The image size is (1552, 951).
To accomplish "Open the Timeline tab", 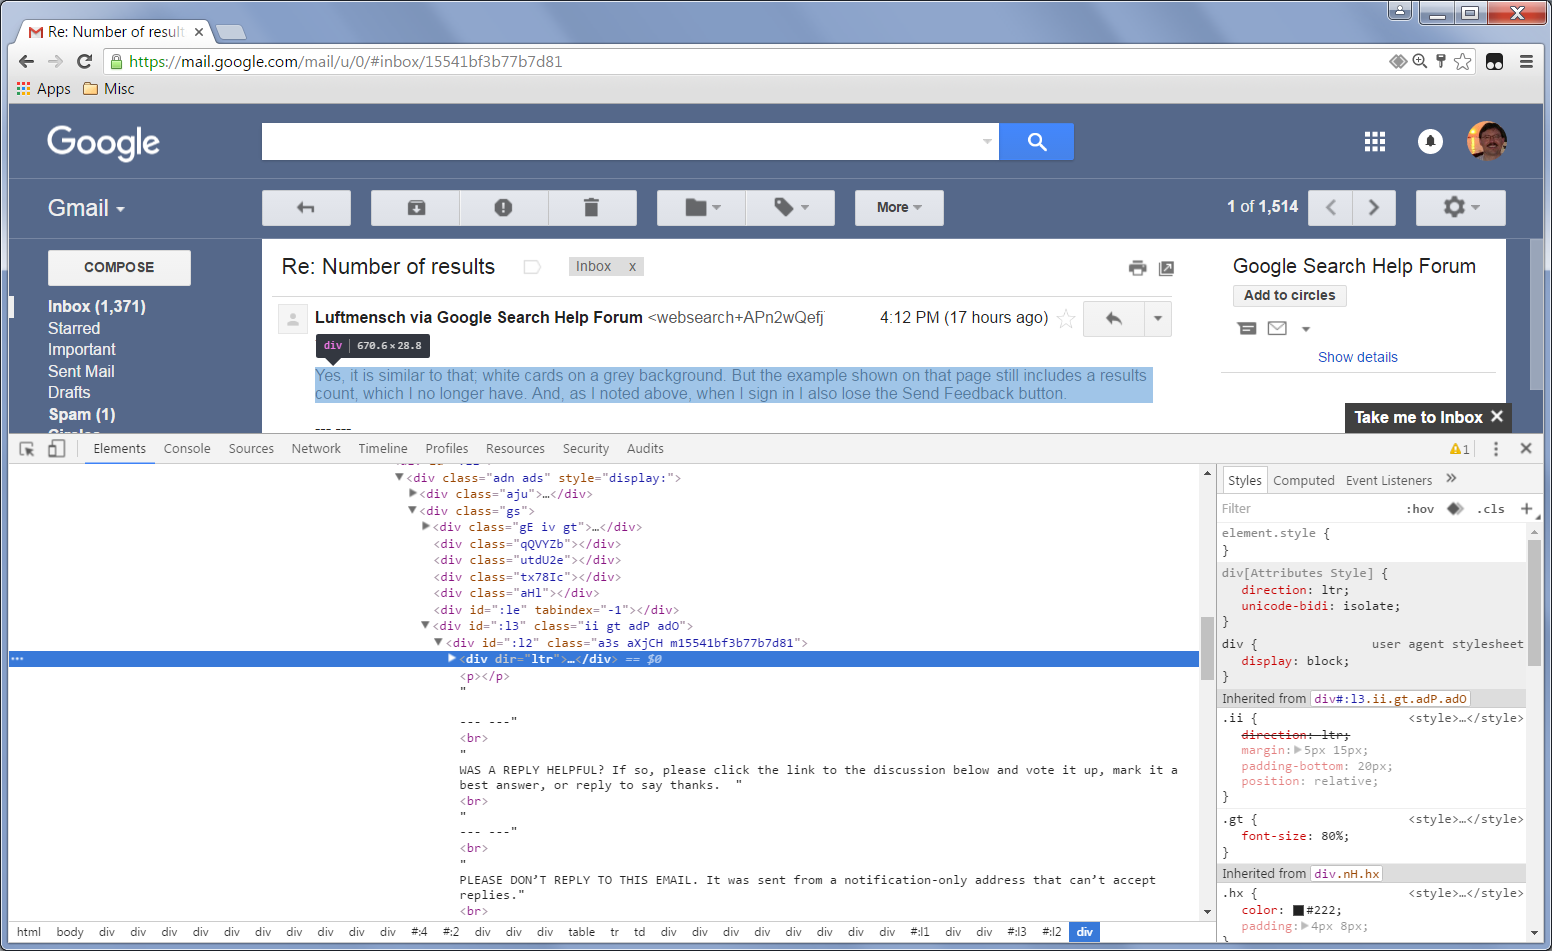I will (383, 449).
